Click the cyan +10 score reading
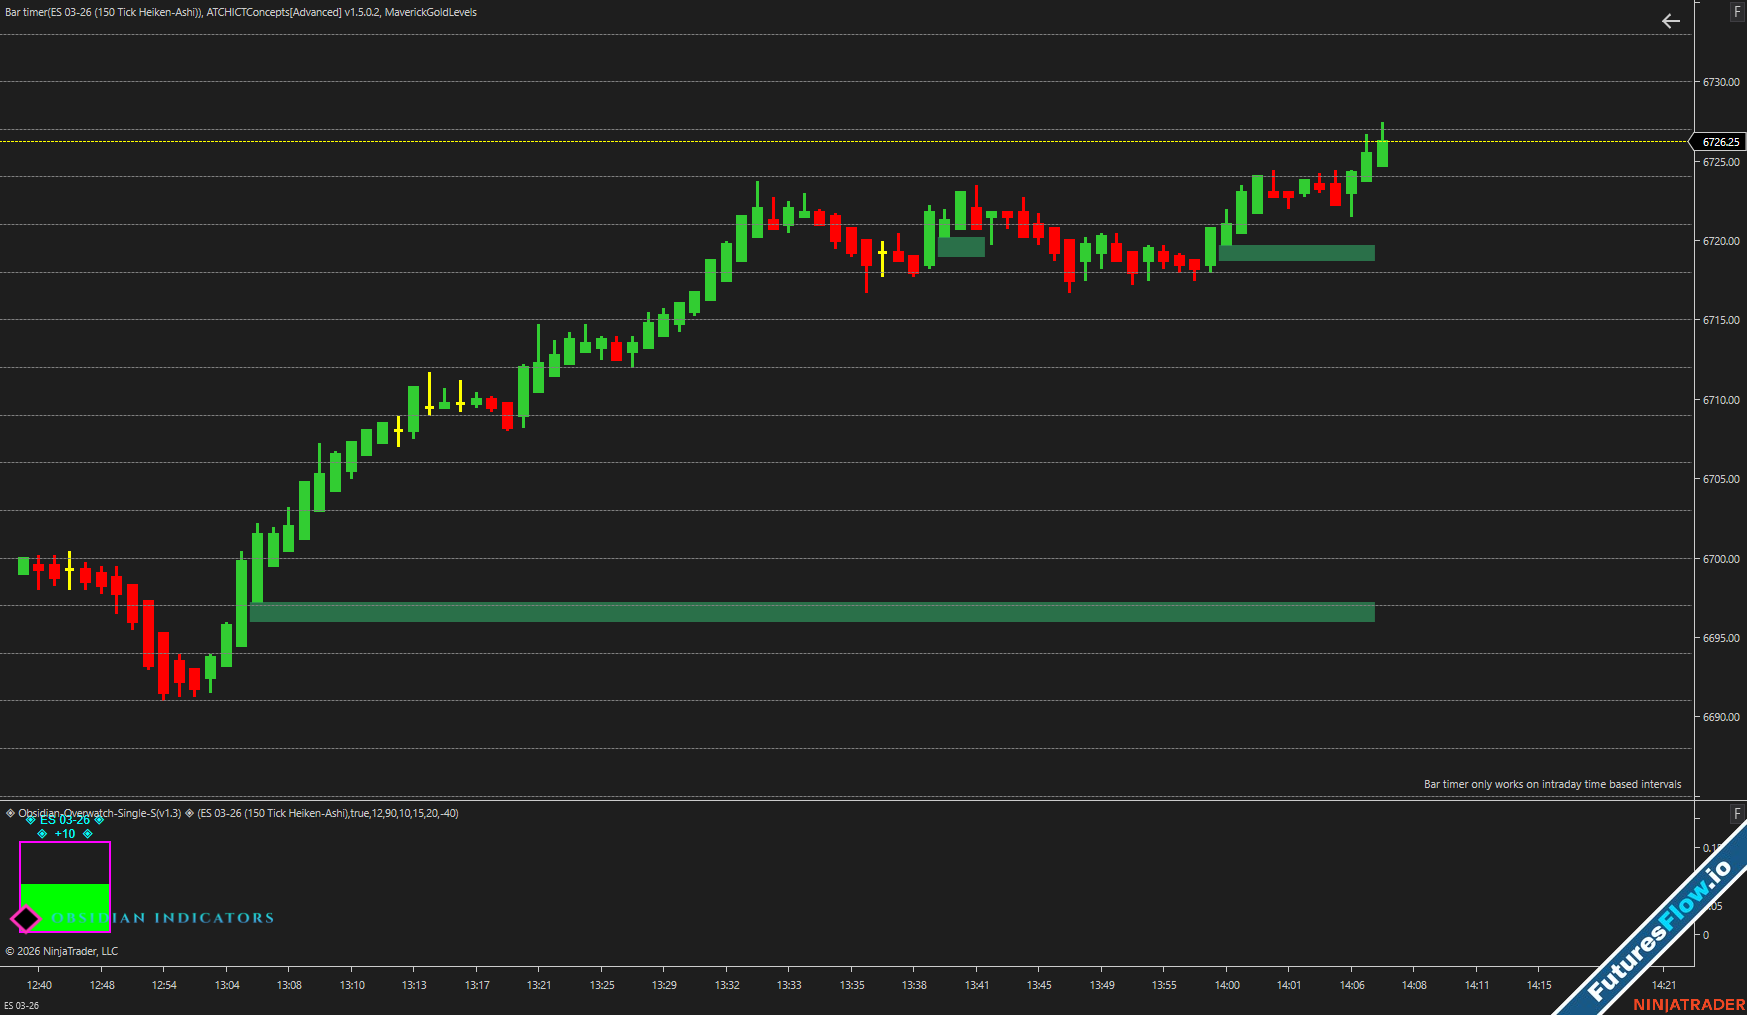Viewport: 1747px width, 1015px height. pyautogui.click(x=65, y=834)
